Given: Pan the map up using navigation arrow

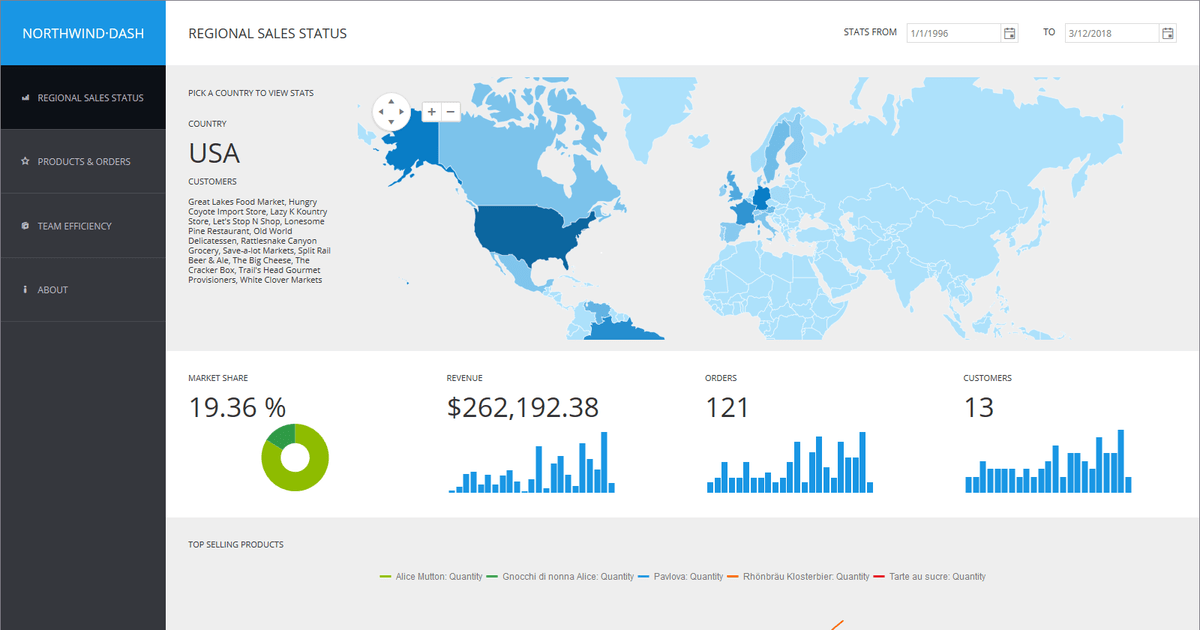Looking at the screenshot, I should (390, 101).
